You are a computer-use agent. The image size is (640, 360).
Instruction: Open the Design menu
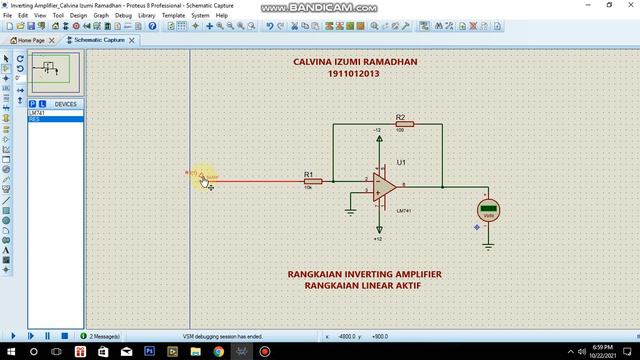tap(78, 16)
